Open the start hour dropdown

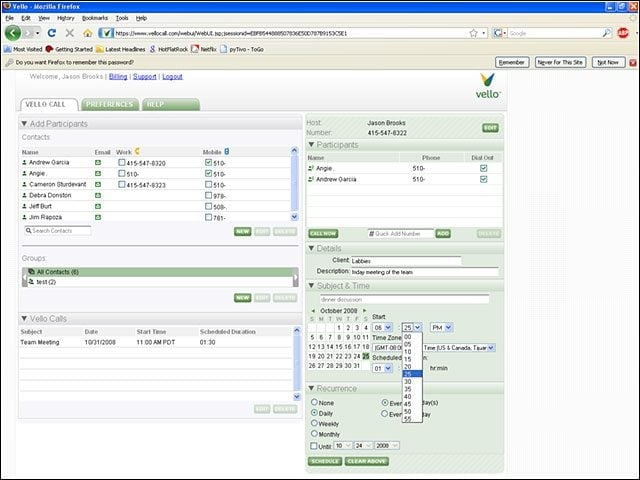(x=382, y=327)
